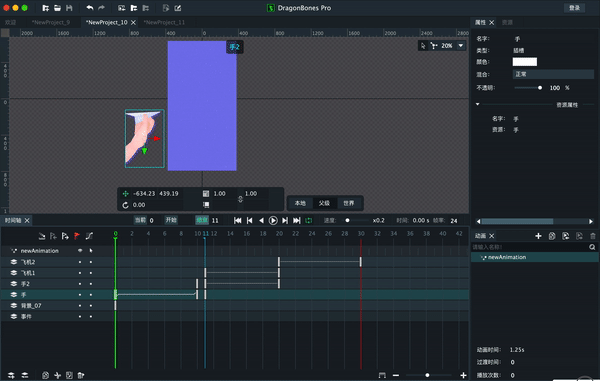
Task: Zoom out the timeline with the minus icon
Action: 396,375
